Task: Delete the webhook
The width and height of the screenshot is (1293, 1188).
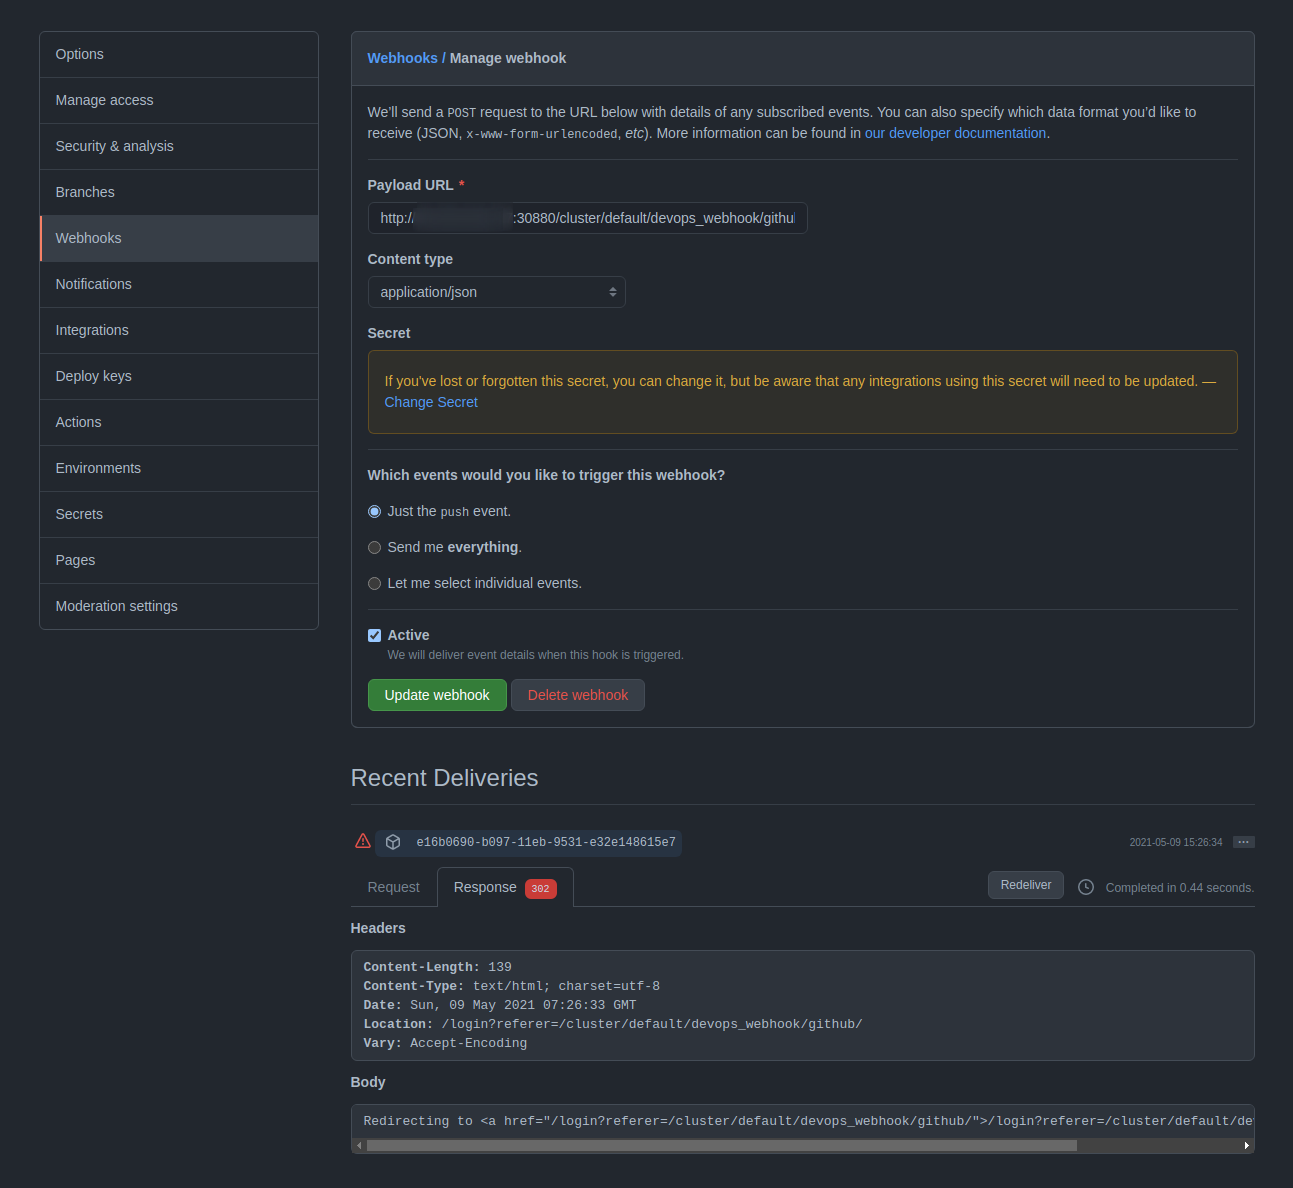Action: [577, 694]
